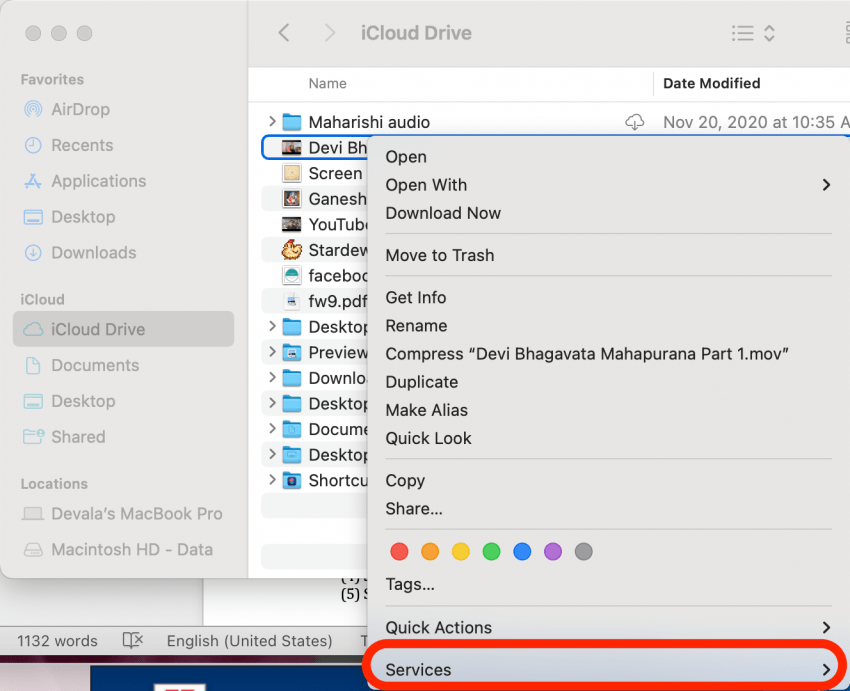Click the Finder back navigation arrow
This screenshot has height=691, width=850.
(x=284, y=33)
